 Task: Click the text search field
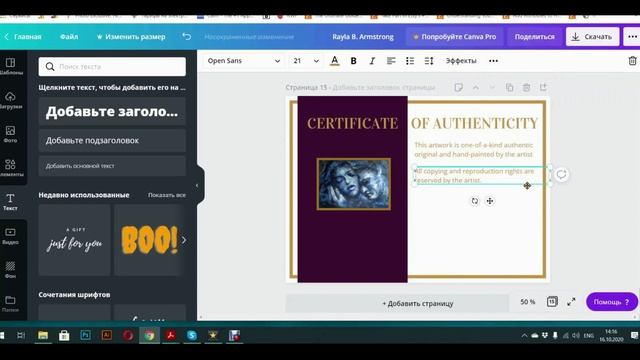click(x=112, y=67)
